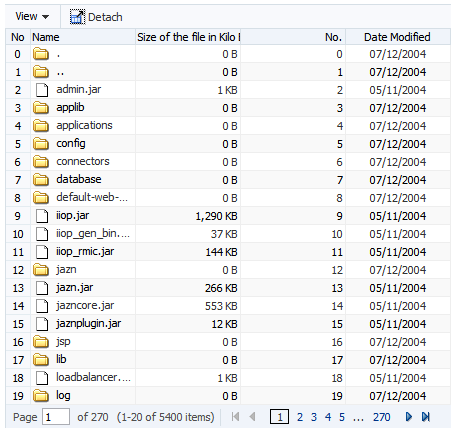Select the log folder name
This screenshot has height=428, width=451.
click(x=63, y=396)
